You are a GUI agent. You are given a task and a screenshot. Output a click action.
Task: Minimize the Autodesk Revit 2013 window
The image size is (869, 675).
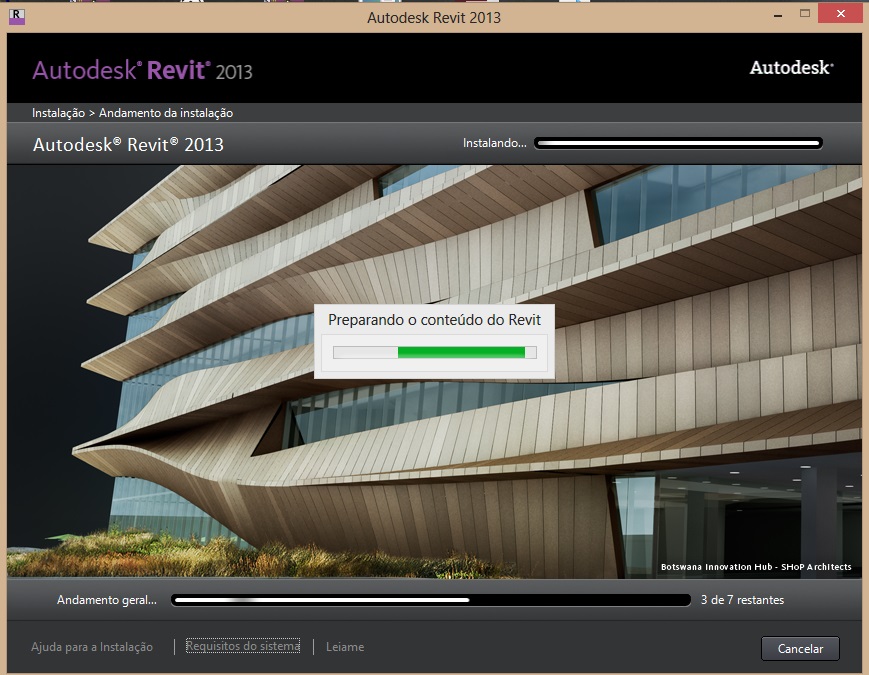tap(778, 16)
